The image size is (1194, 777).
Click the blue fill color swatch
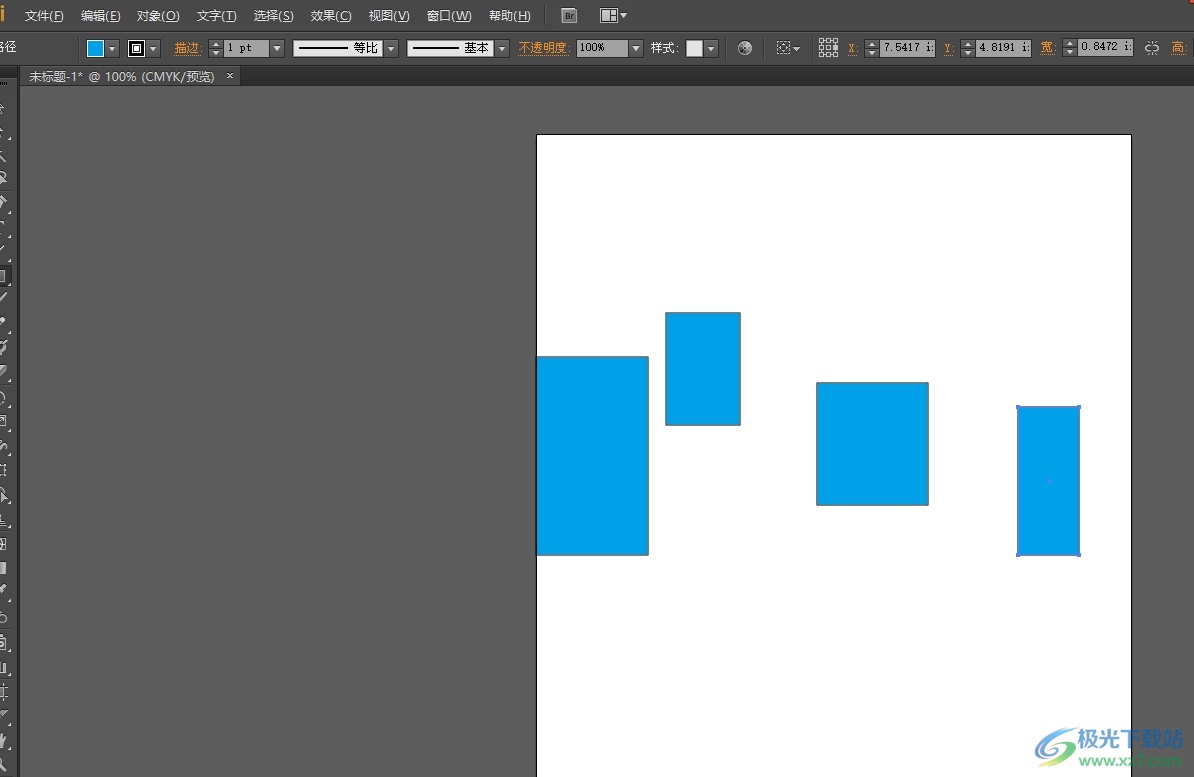pyautogui.click(x=96, y=48)
